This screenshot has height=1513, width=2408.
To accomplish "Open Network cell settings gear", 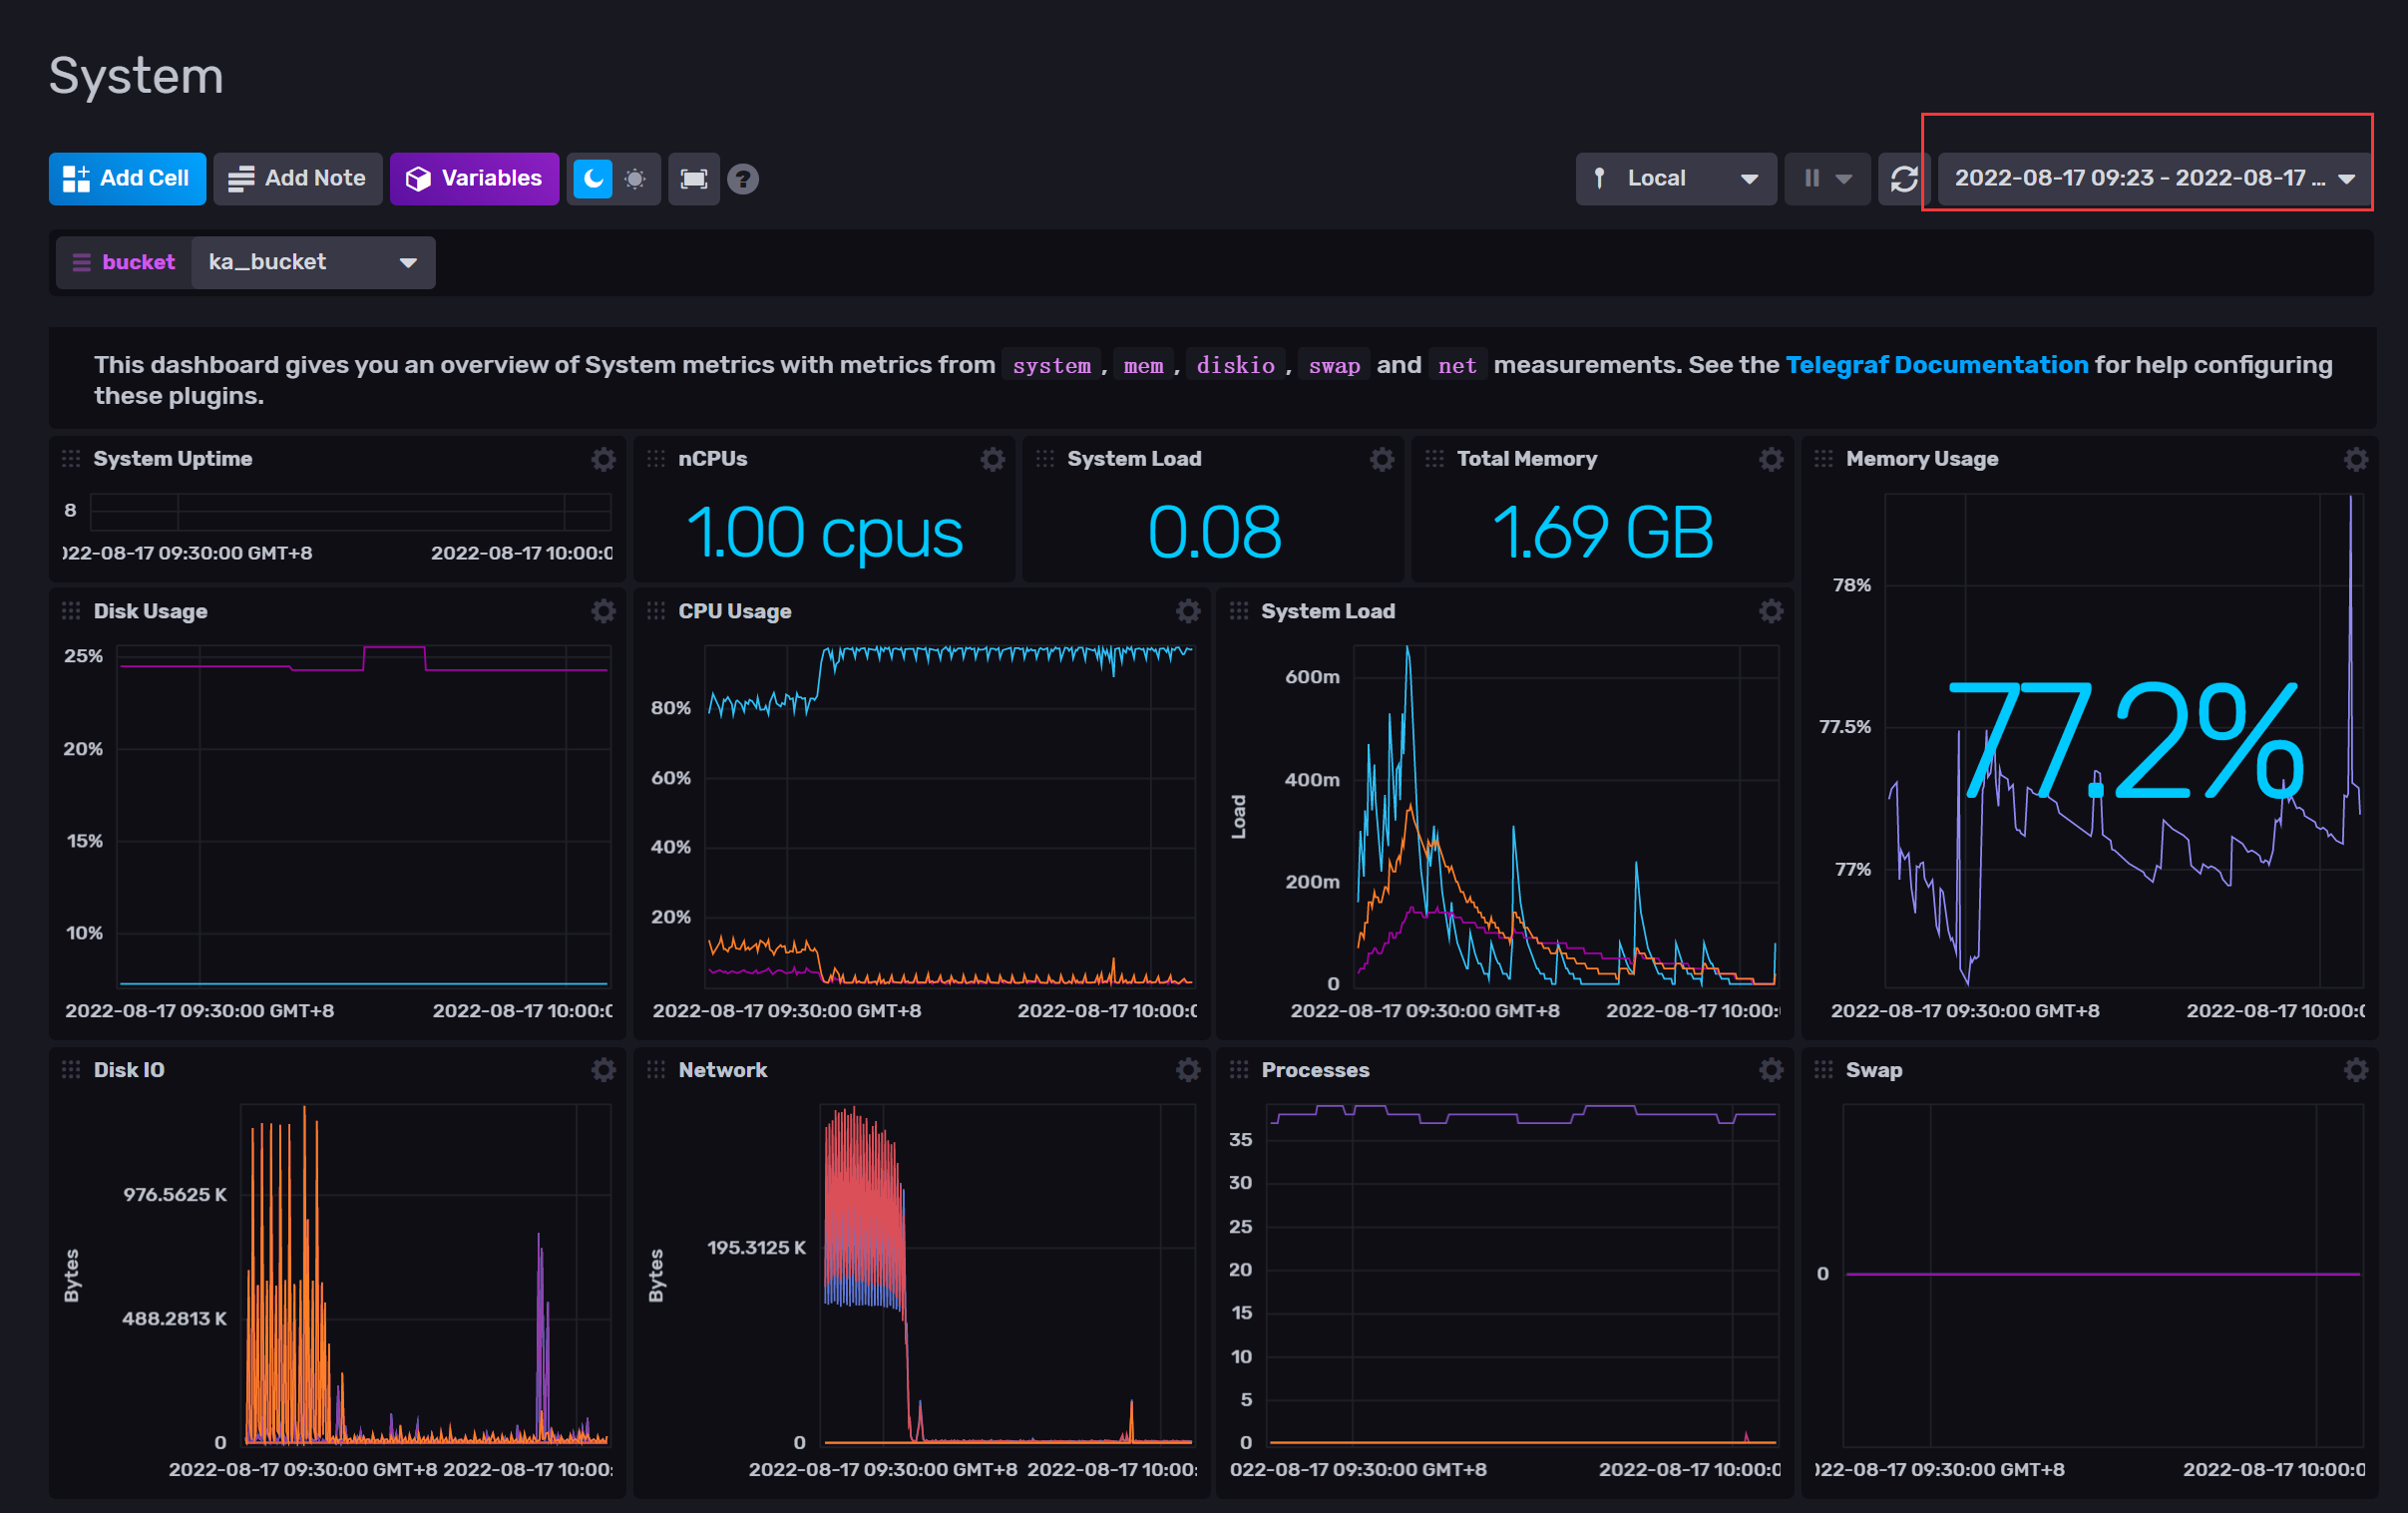I will (1187, 1070).
